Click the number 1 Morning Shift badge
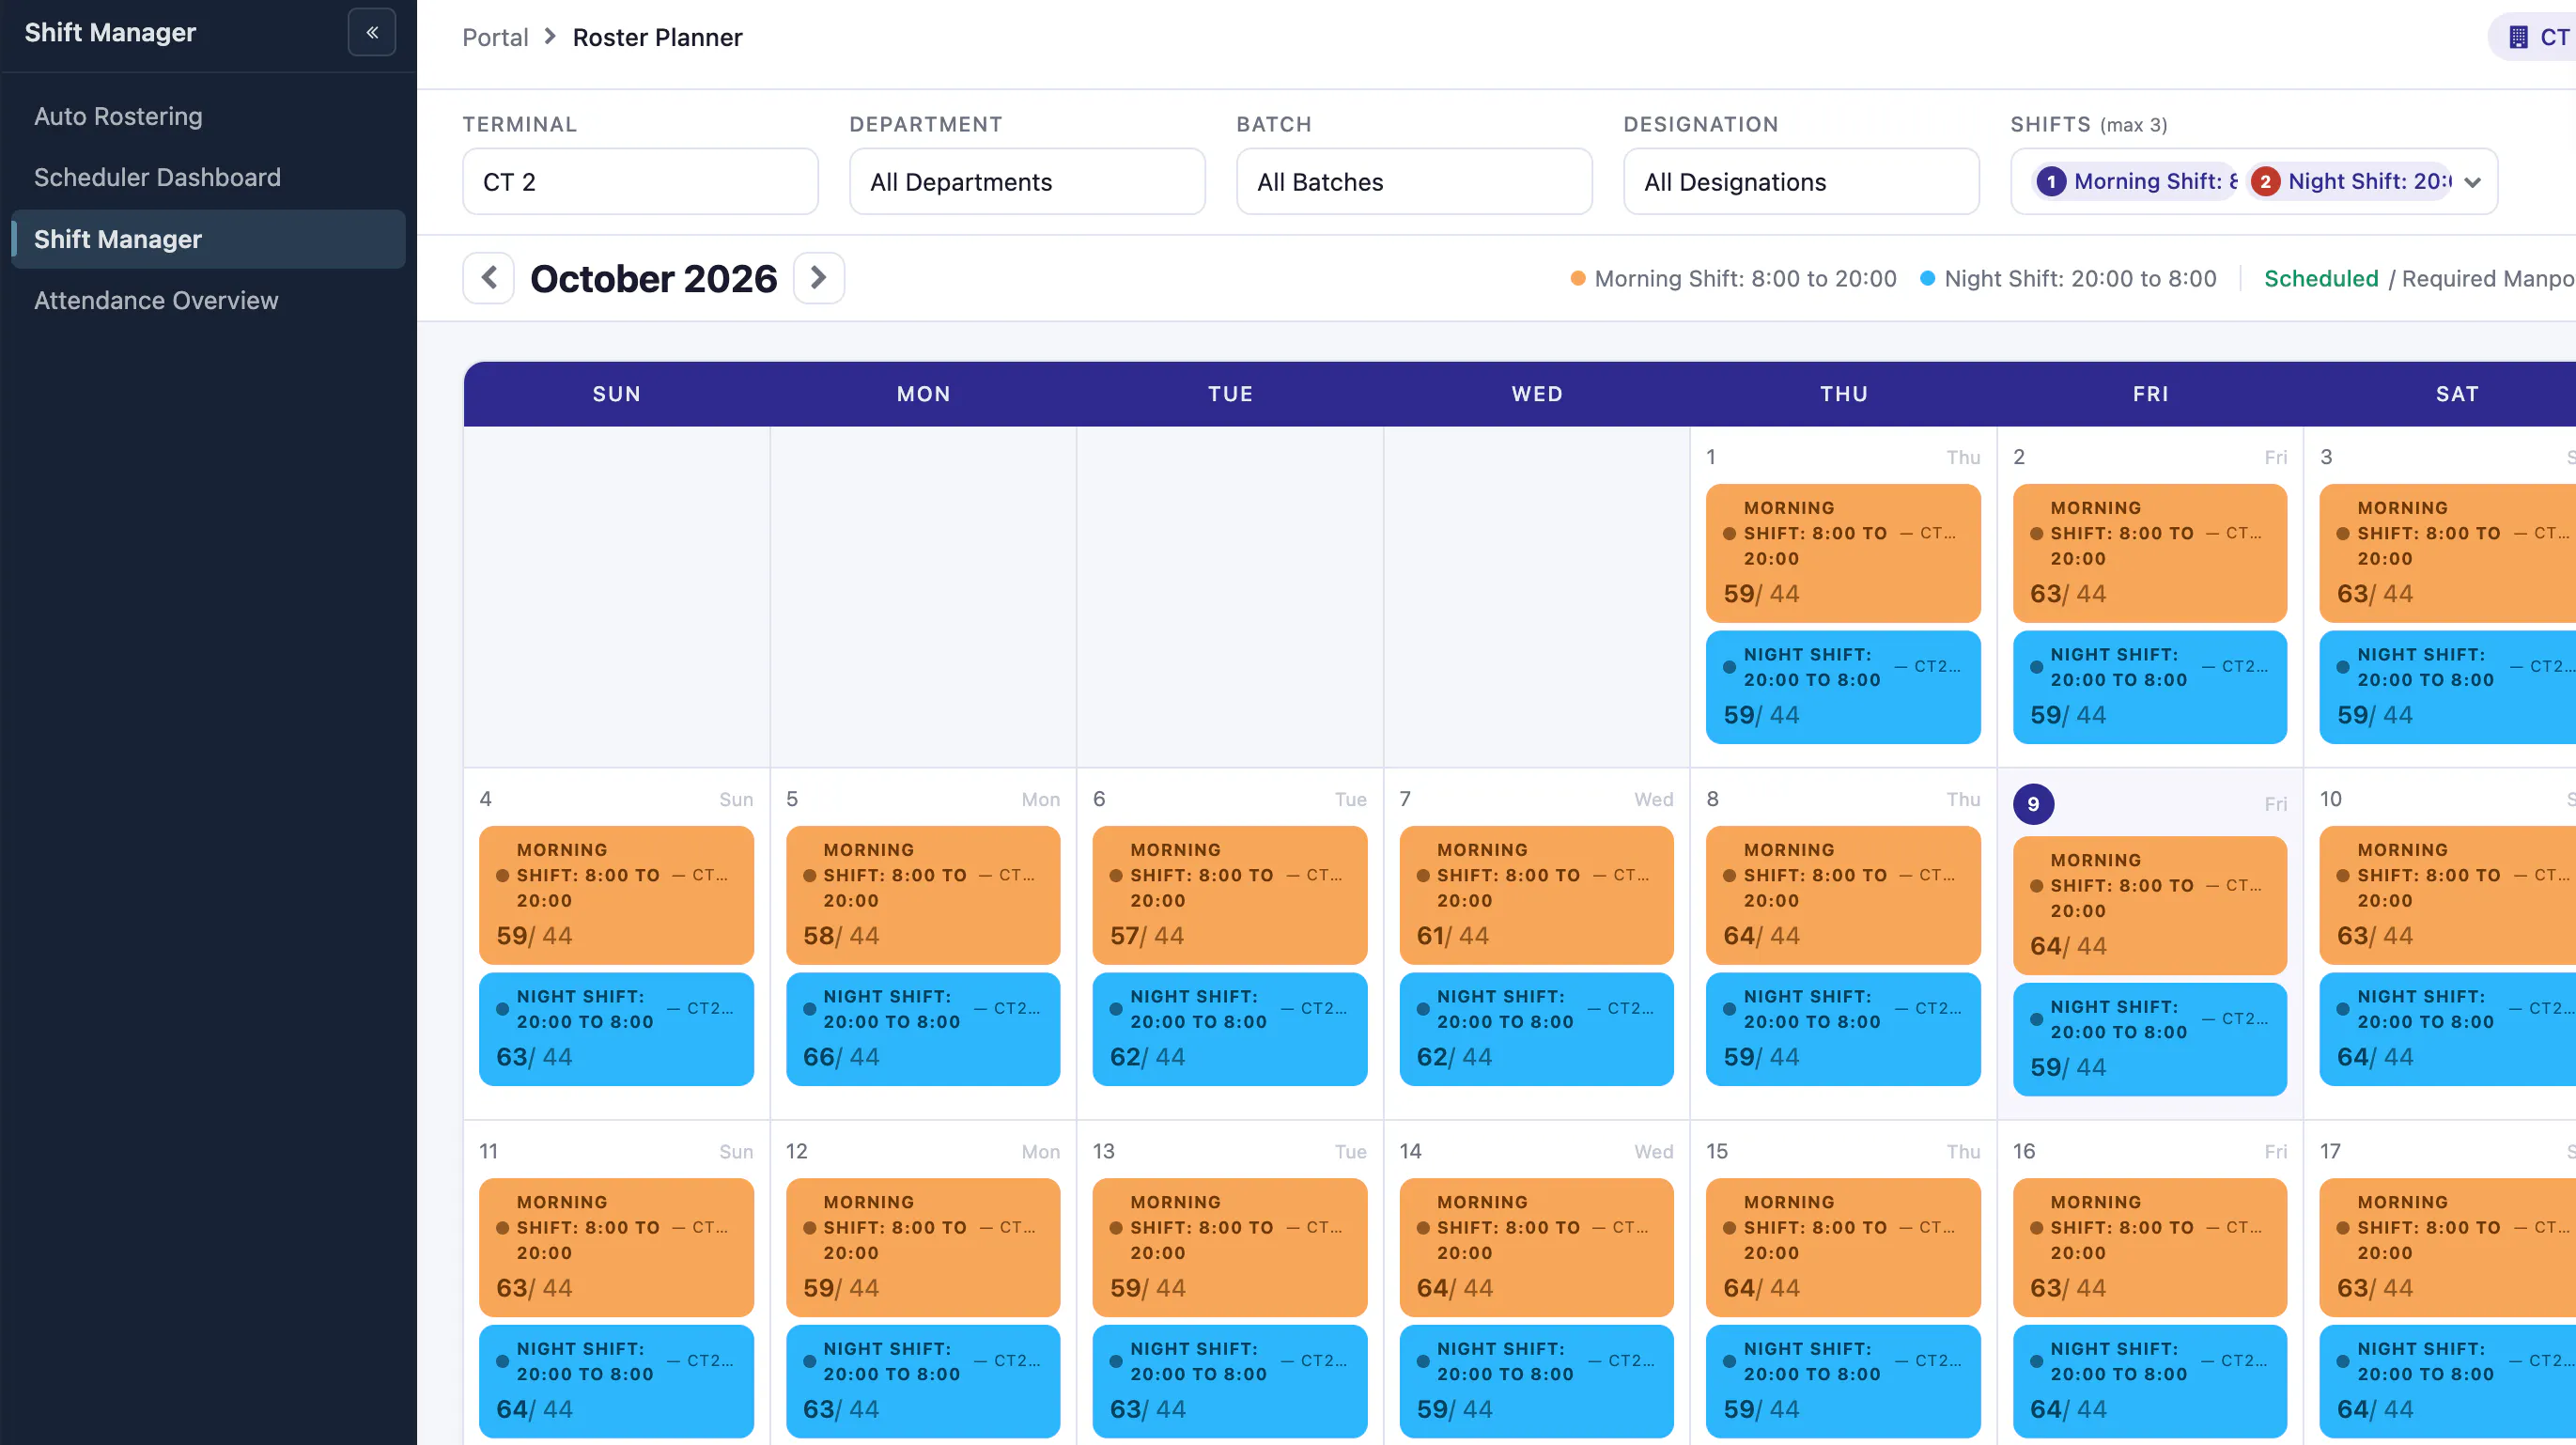Viewport: 2576px width, 1445px height. pos(2051,181)
